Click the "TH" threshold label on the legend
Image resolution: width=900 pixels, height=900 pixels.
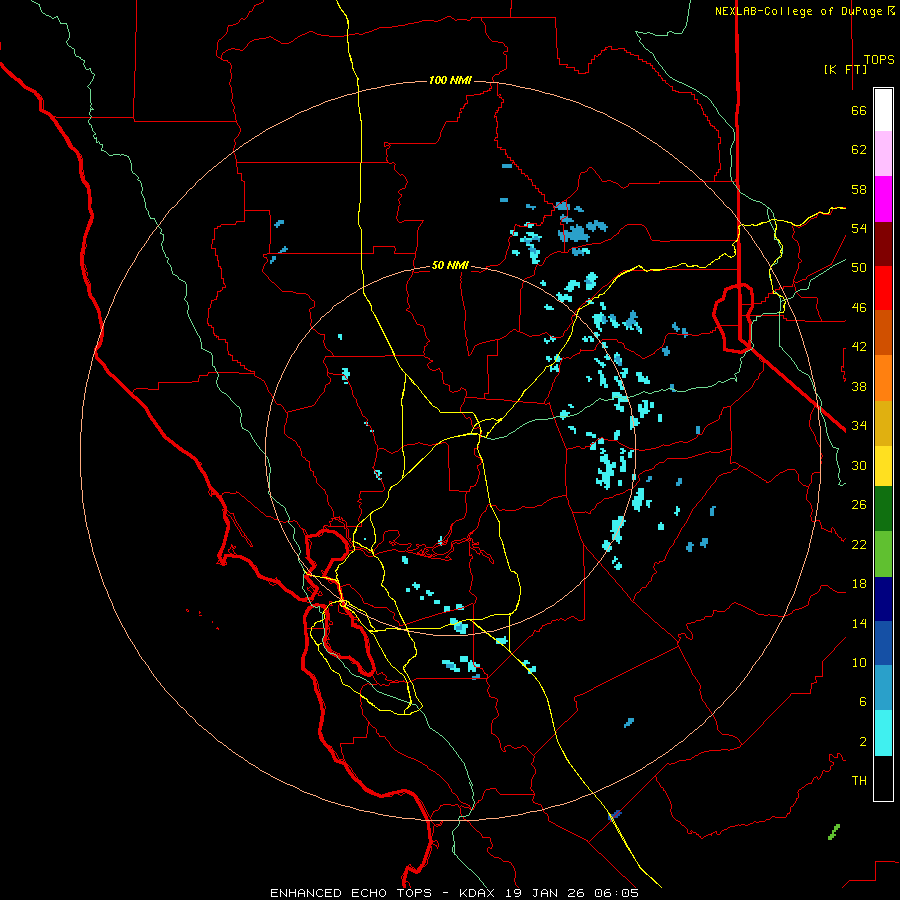tap(859, 781)
